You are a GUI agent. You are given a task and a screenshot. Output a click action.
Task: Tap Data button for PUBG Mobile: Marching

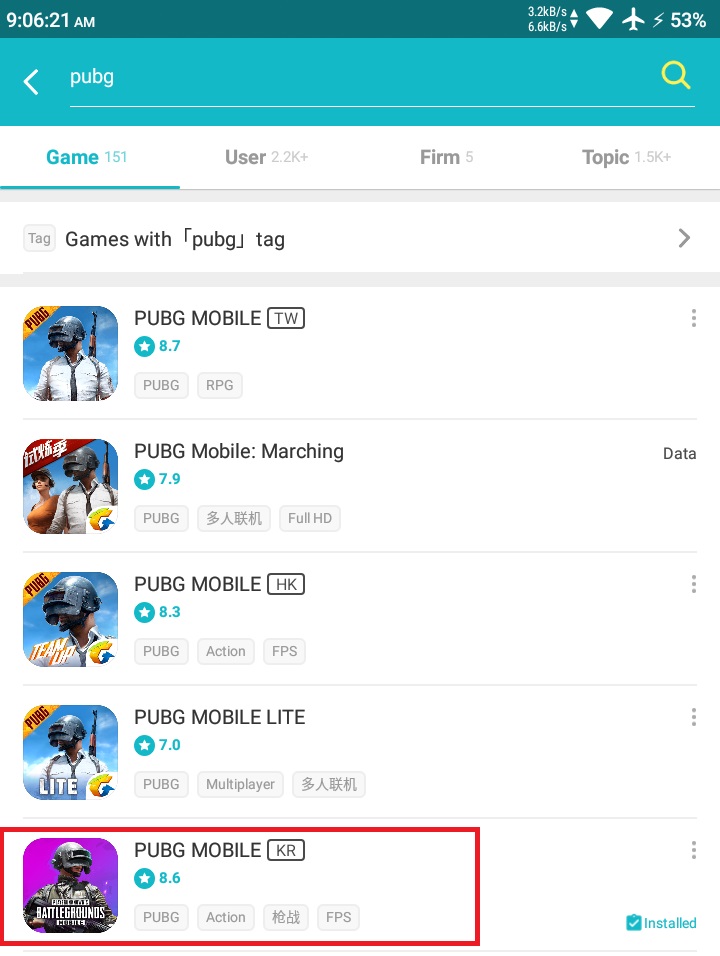(x=679, y=453)
